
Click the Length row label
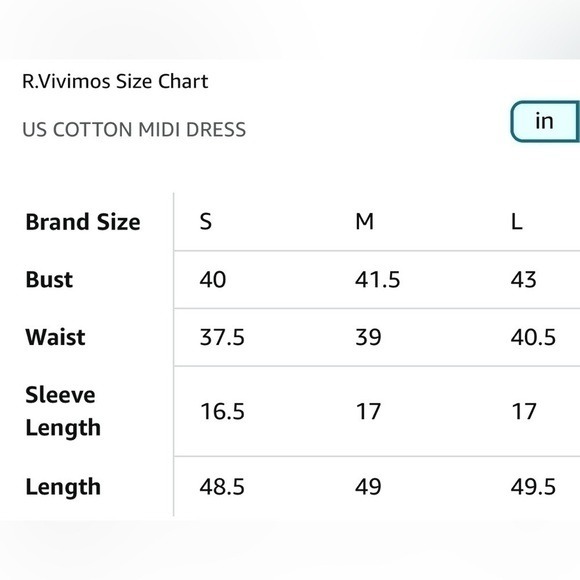(63, 487)
